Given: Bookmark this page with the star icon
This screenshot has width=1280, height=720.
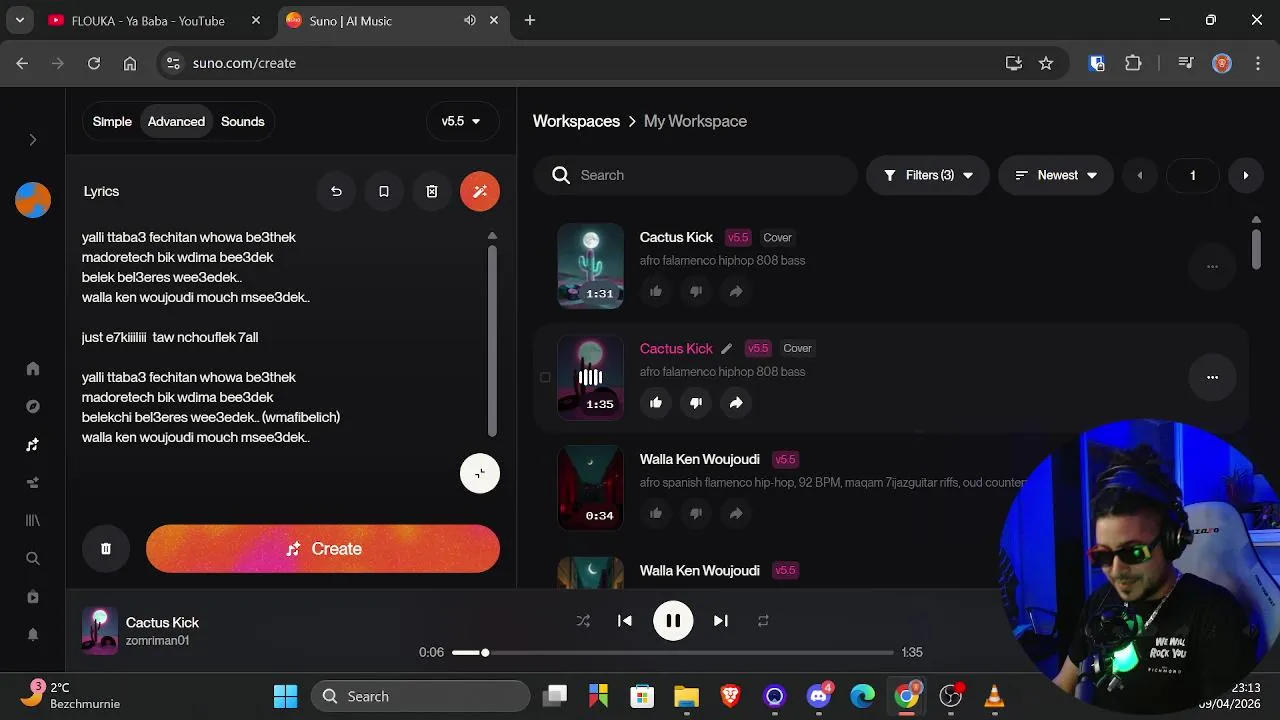Looking at the screenshot, I should tap(1046, 63).
